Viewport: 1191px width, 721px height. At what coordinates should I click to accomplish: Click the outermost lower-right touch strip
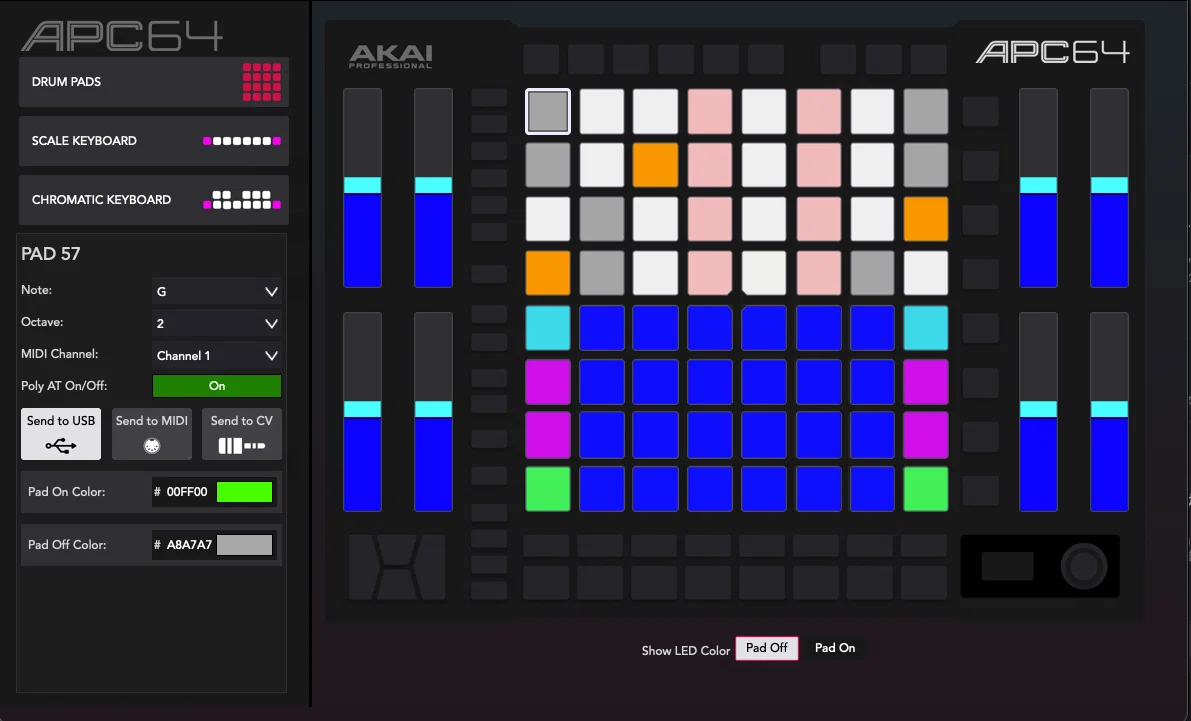pos(1109,412)
